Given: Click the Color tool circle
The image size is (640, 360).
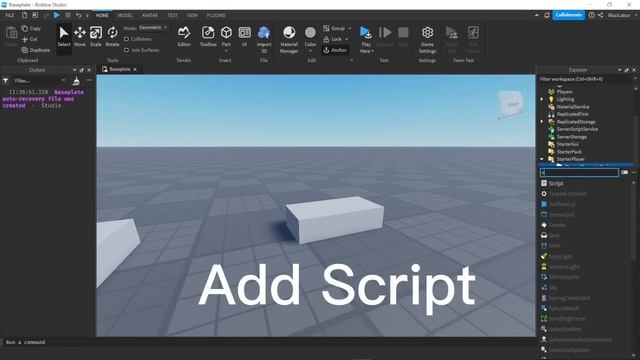Looking at the screenshot, I should click(310, 32).
